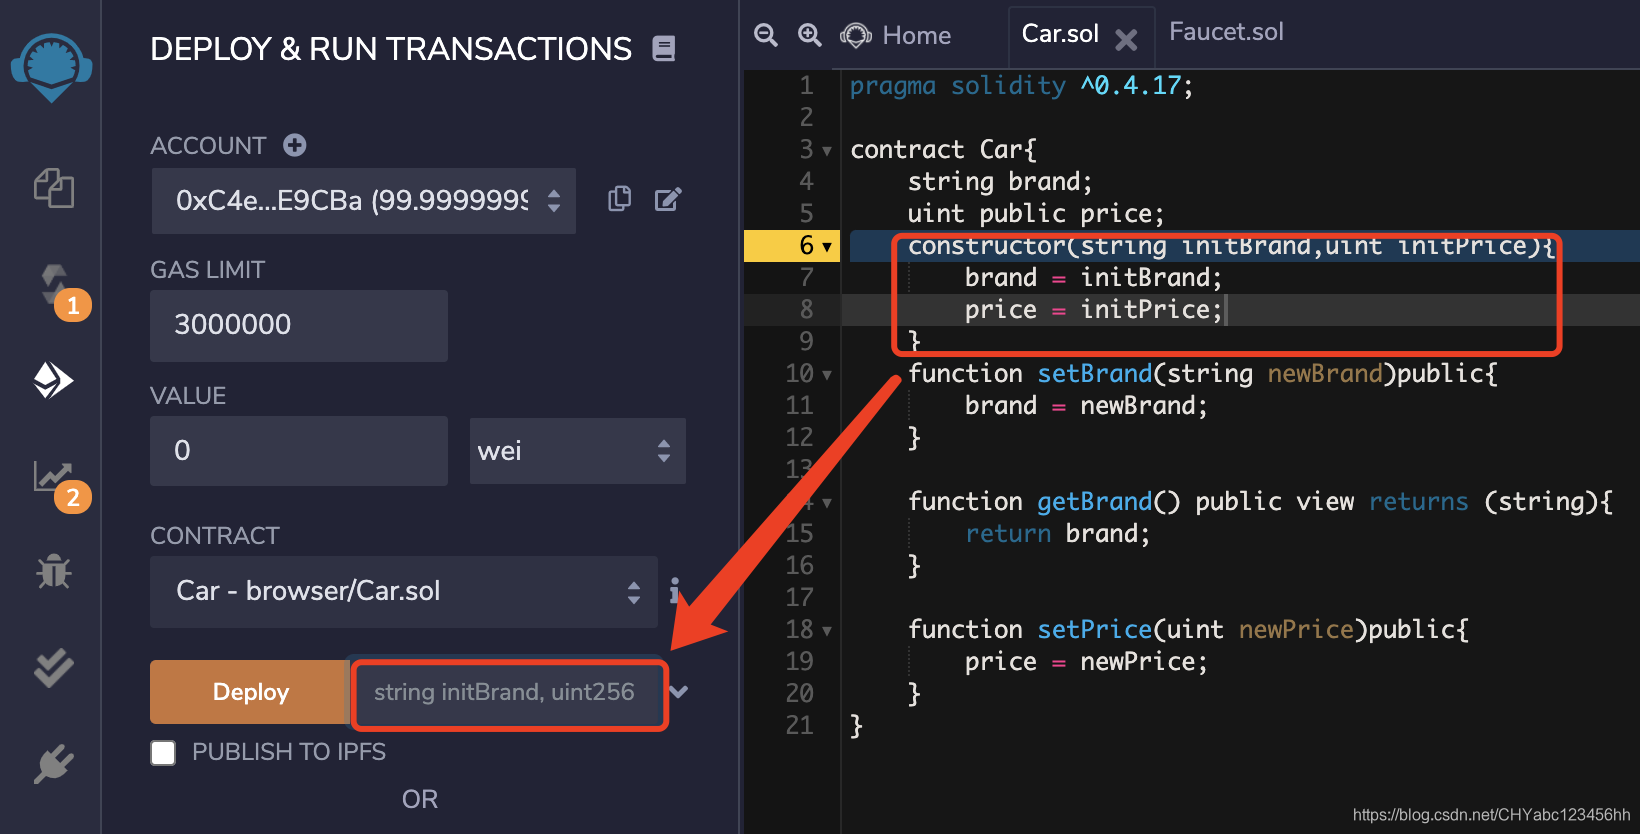Click line number 21 in the gutter

click(x=799, y=725)
